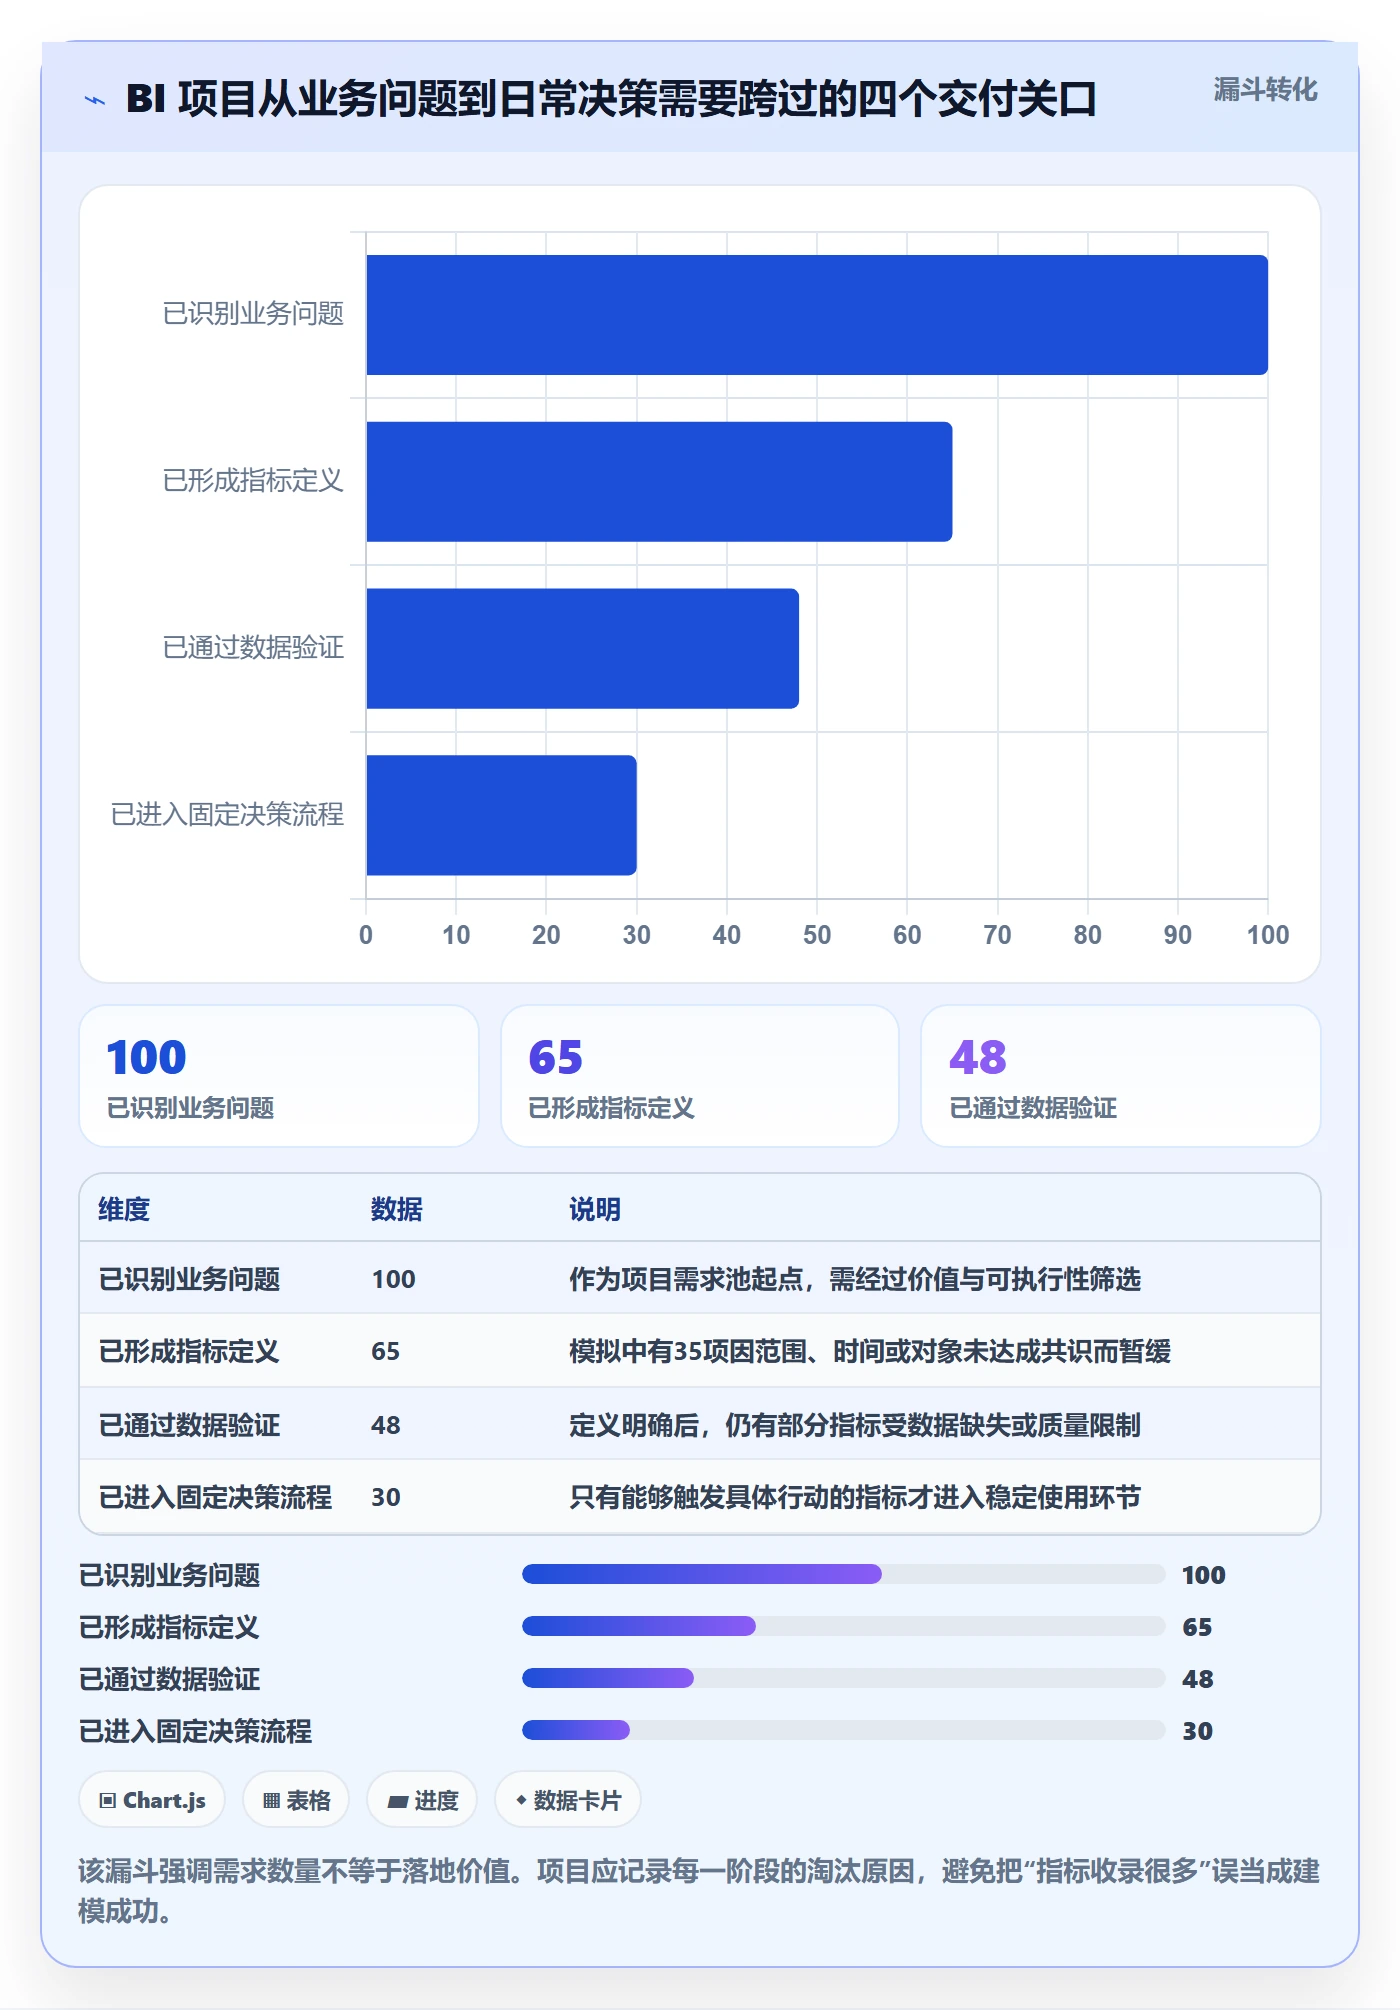Viewport: 1400px width, 2010px height.
Task: Click the 已形成指标定义 chart bar
Action: click(x=659, y=482)
